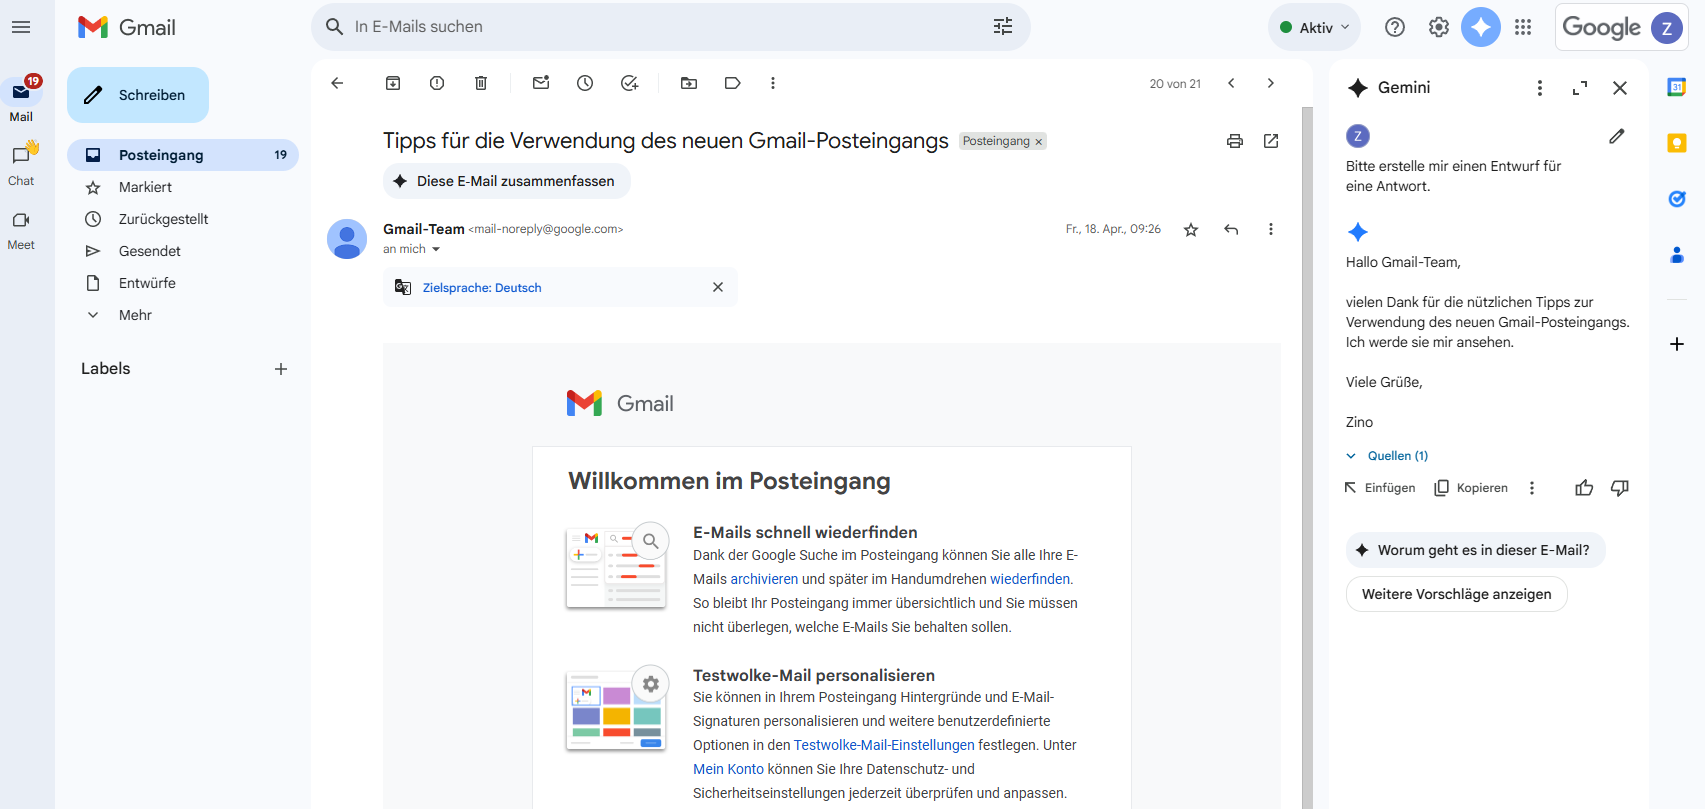The height and width of the screenshot is (809, 1705).
Task: Toggle the Gemini side panel button
Action: click(x=1481, y=27)
